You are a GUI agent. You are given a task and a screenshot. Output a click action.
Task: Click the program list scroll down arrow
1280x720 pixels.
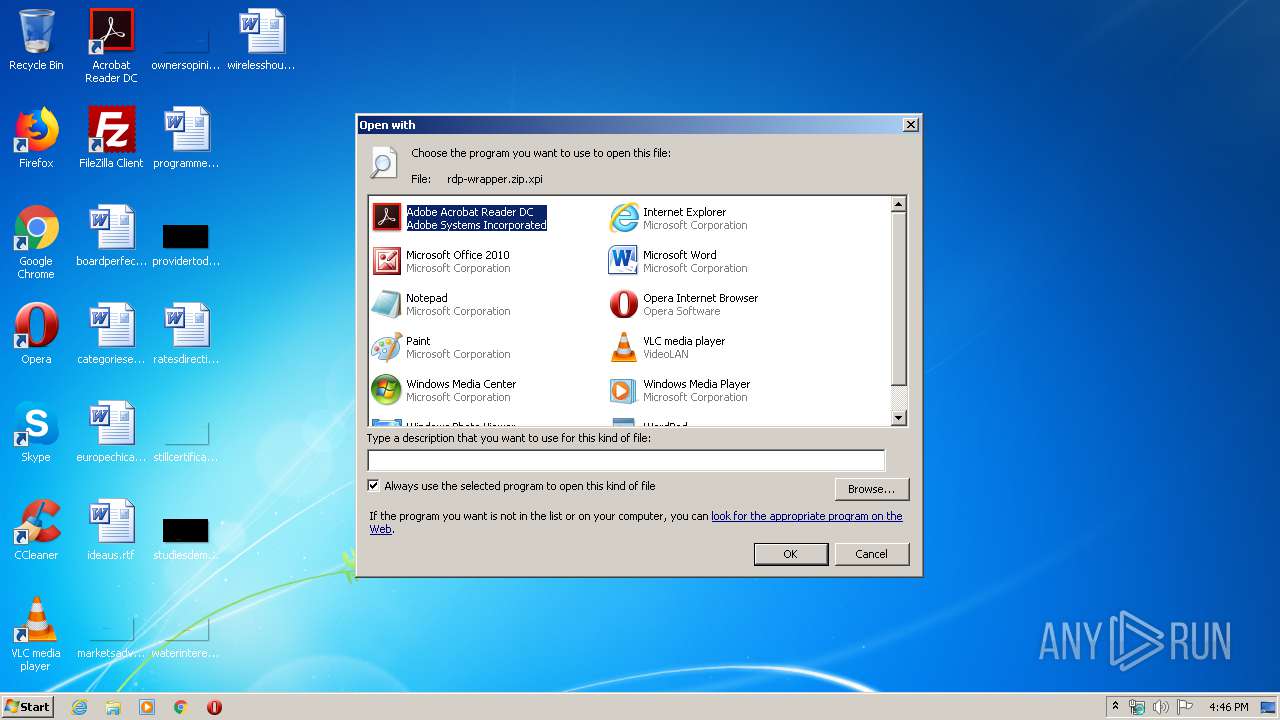pyautogui.click(x=898, y=418)
